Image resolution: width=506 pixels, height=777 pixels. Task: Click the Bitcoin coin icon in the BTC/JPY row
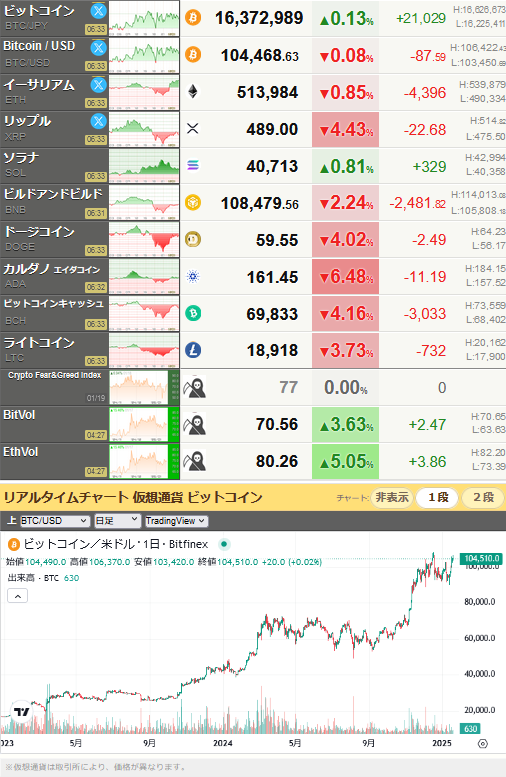click(193, 18)
